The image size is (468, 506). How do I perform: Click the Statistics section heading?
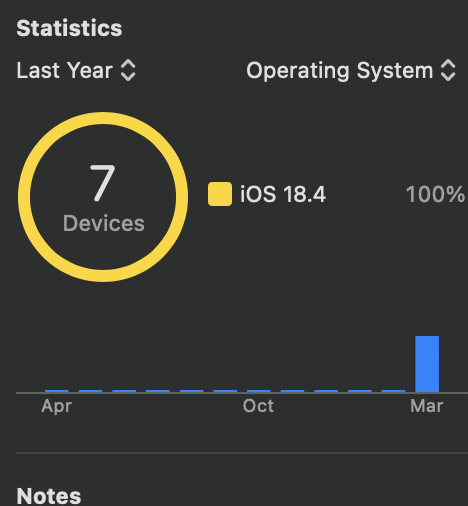[x=69, y=28]
